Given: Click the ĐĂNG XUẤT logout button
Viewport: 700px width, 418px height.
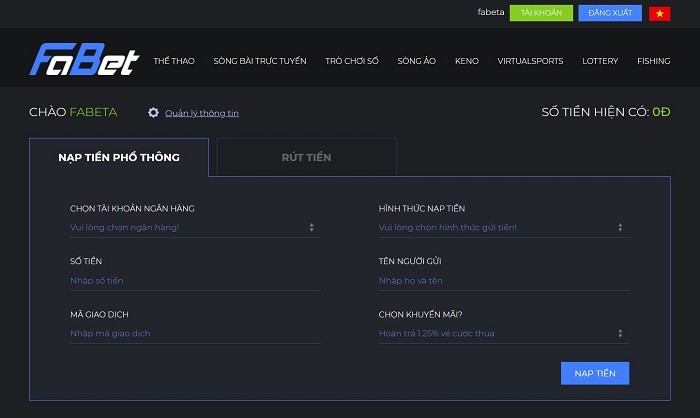Looking at the screenshot, I should tap(610, 13).
